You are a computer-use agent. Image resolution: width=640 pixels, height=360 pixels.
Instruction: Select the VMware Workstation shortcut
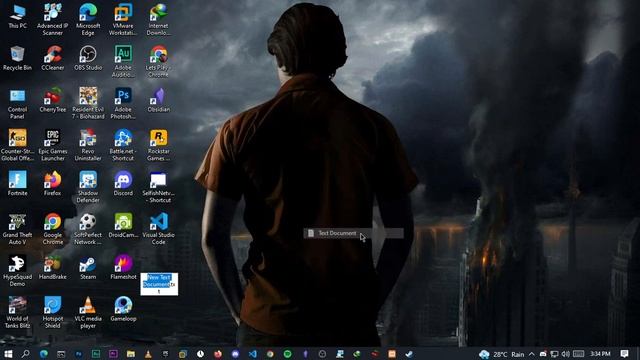point(123,19)
